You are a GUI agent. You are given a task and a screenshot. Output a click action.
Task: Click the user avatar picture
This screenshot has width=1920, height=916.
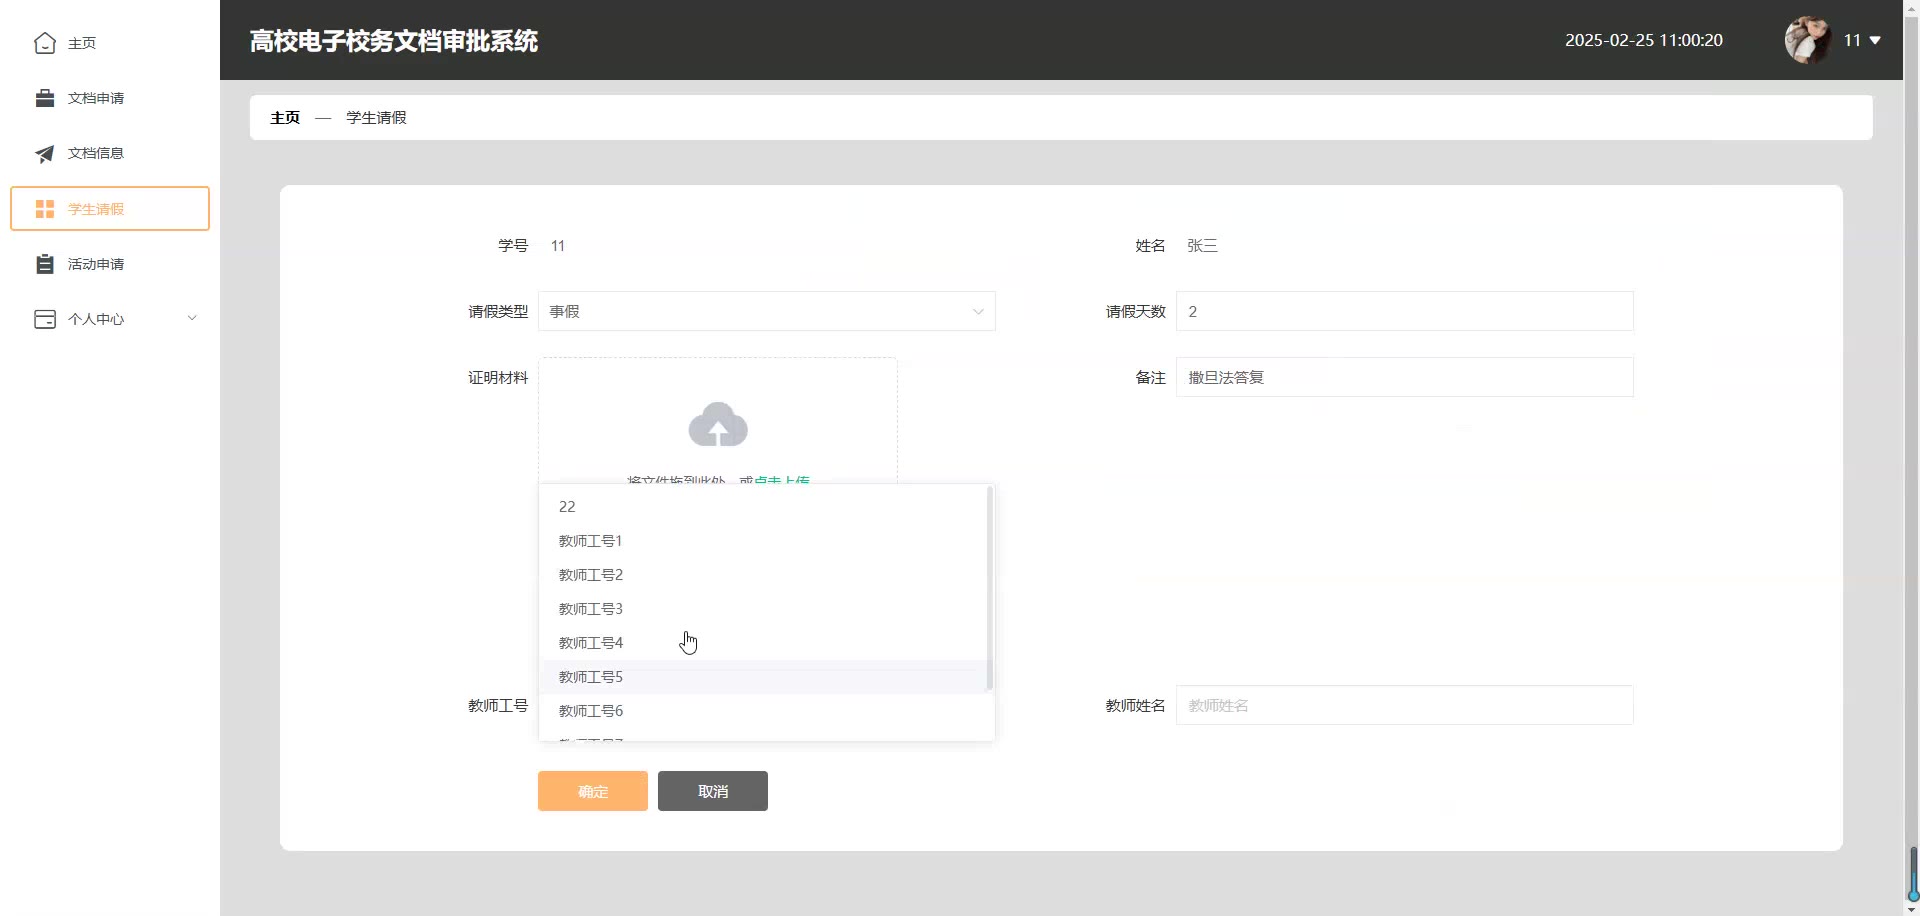coord(1808,40)
